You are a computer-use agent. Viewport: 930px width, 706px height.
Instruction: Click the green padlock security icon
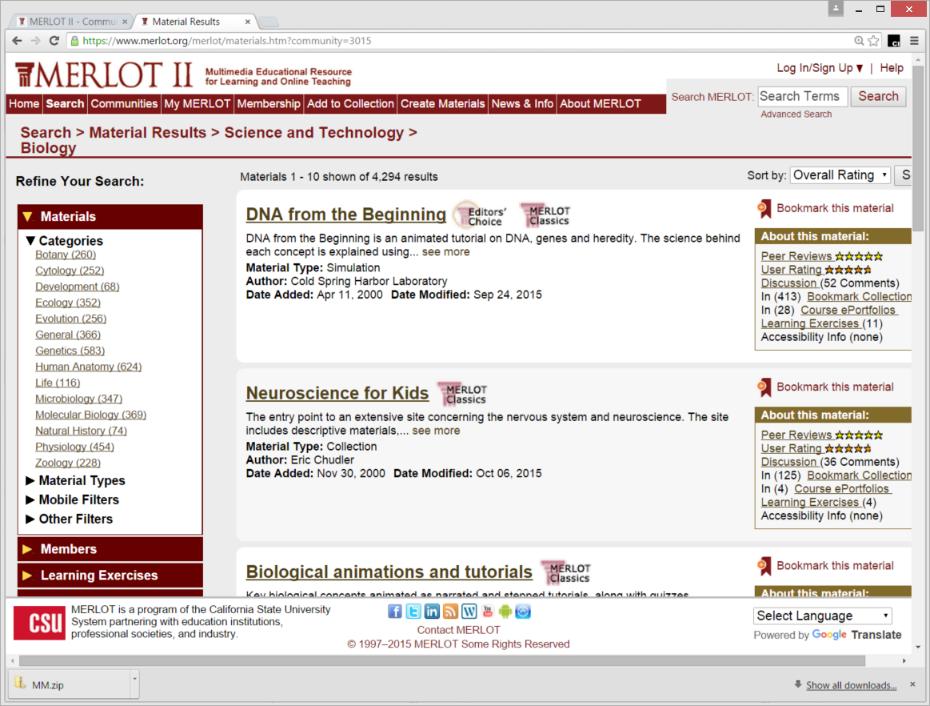coord(74,40)
